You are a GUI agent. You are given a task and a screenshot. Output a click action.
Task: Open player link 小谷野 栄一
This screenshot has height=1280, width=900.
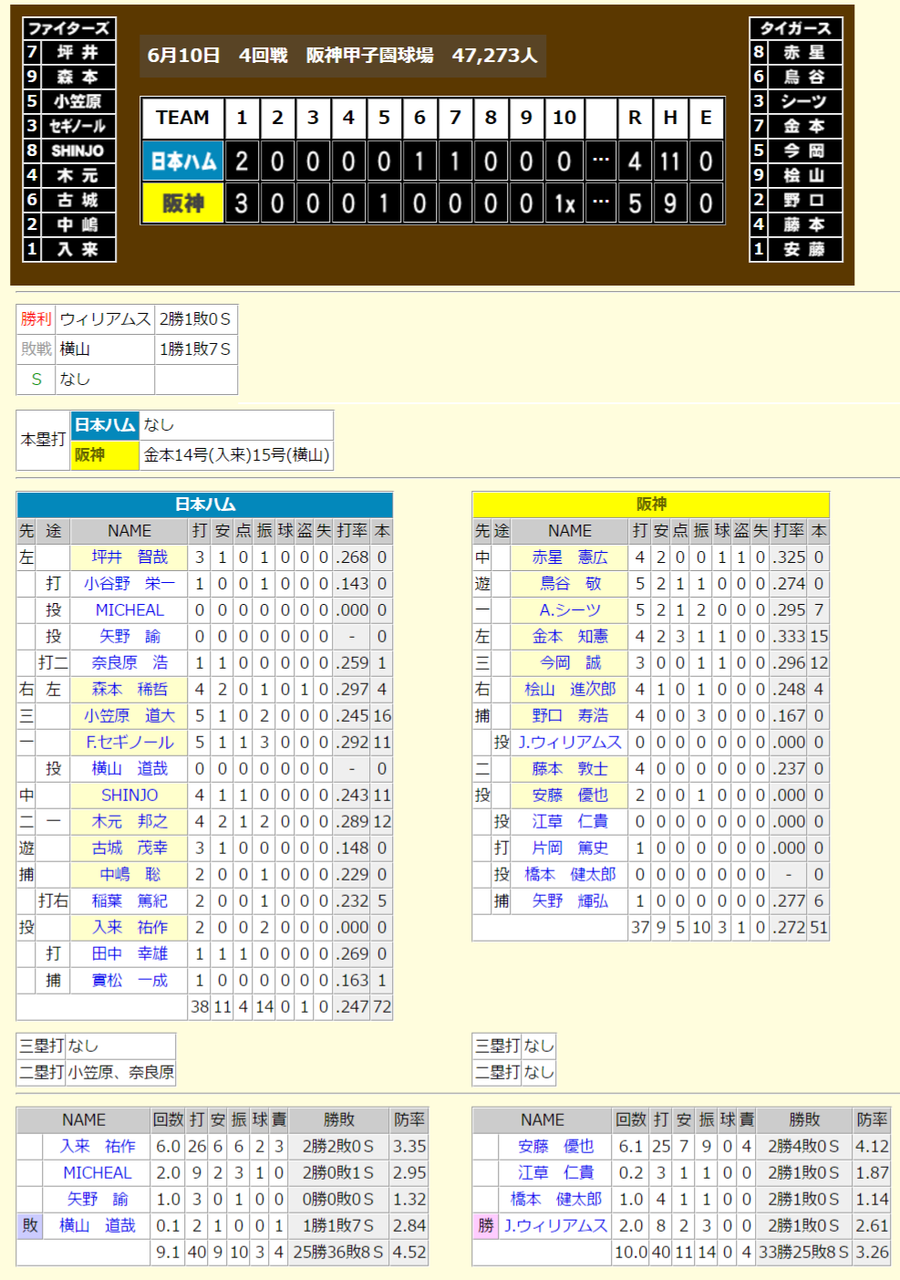pyautogui.click(x=129, y=584)
